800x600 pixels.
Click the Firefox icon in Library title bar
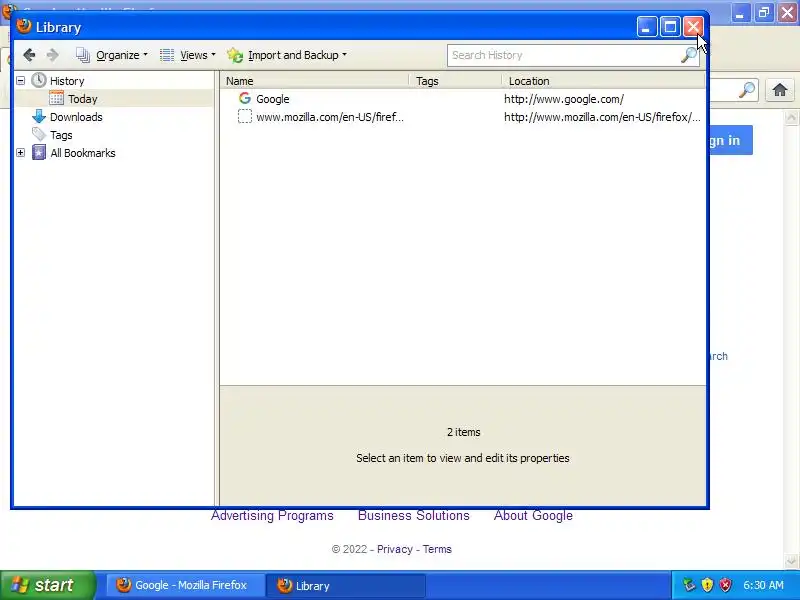tap(23, 26)
